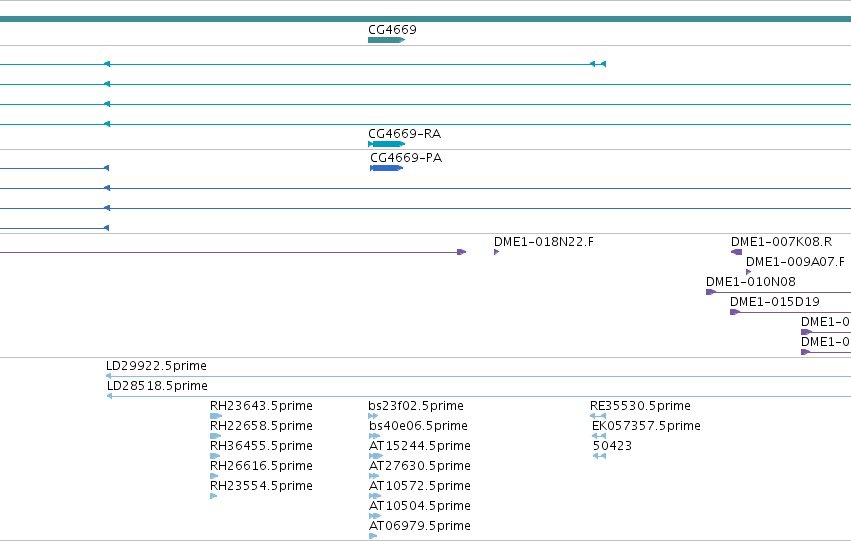Select the AT06979.5prime EST arrow
This screenshot has height=541, width=851.
[373, 536]
